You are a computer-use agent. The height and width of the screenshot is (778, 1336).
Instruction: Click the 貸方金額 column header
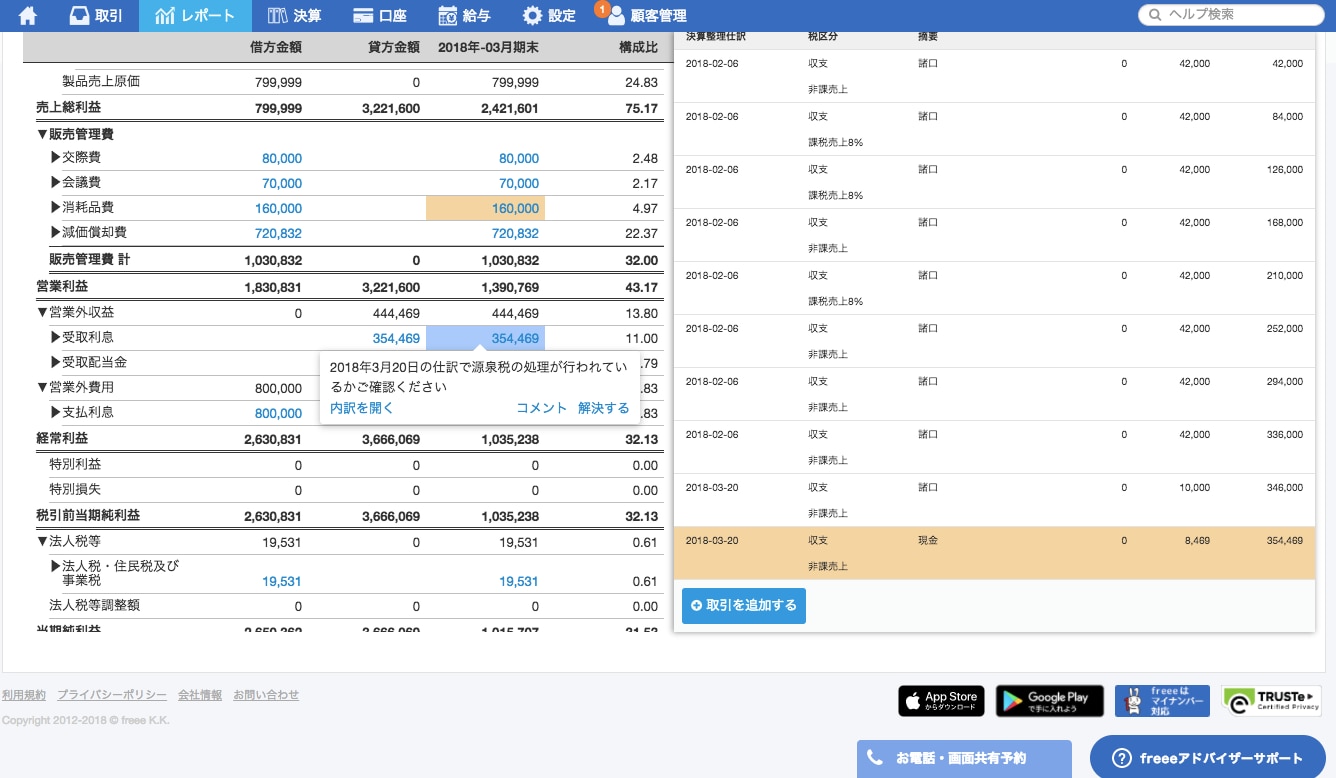[x=393, y=47]
